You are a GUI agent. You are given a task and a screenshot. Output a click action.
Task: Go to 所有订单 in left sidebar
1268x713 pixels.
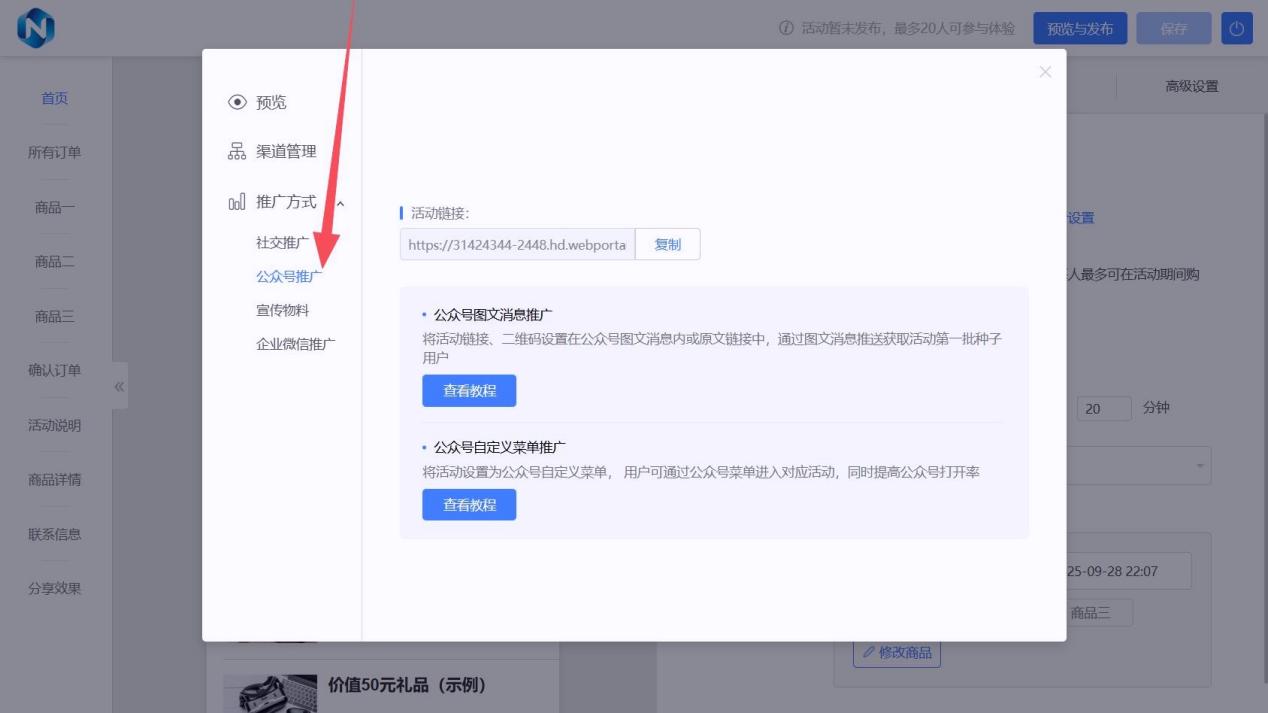pyautogui.click(x=54, y=153)
